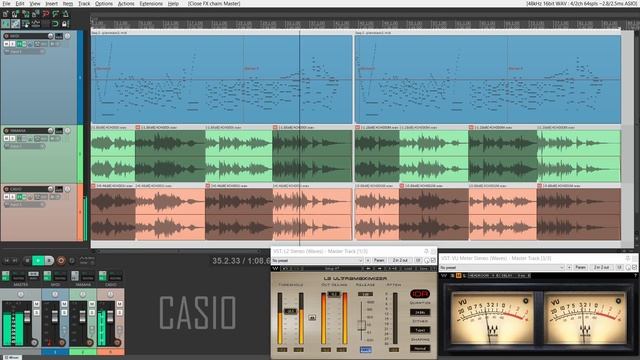Image resolution: width=640 pixels, height=360 pixels.
Task: Go to project start in transport
Action: (7, 260)
